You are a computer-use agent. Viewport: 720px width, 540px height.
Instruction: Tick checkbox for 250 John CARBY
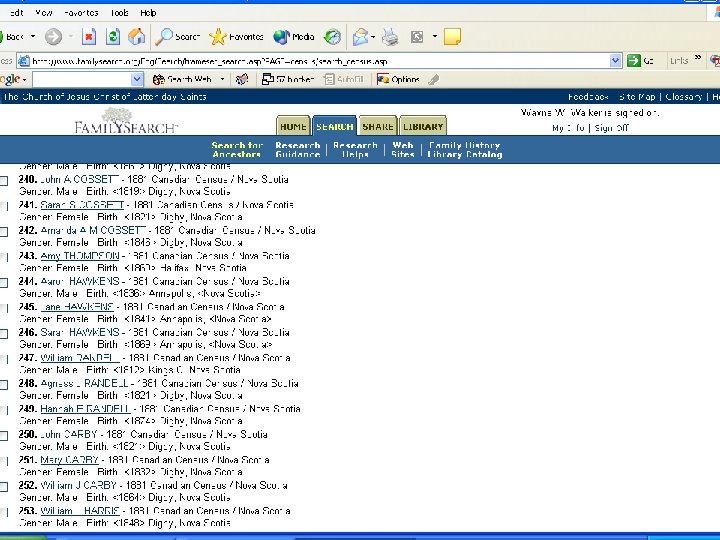click(x=4, y=436)
